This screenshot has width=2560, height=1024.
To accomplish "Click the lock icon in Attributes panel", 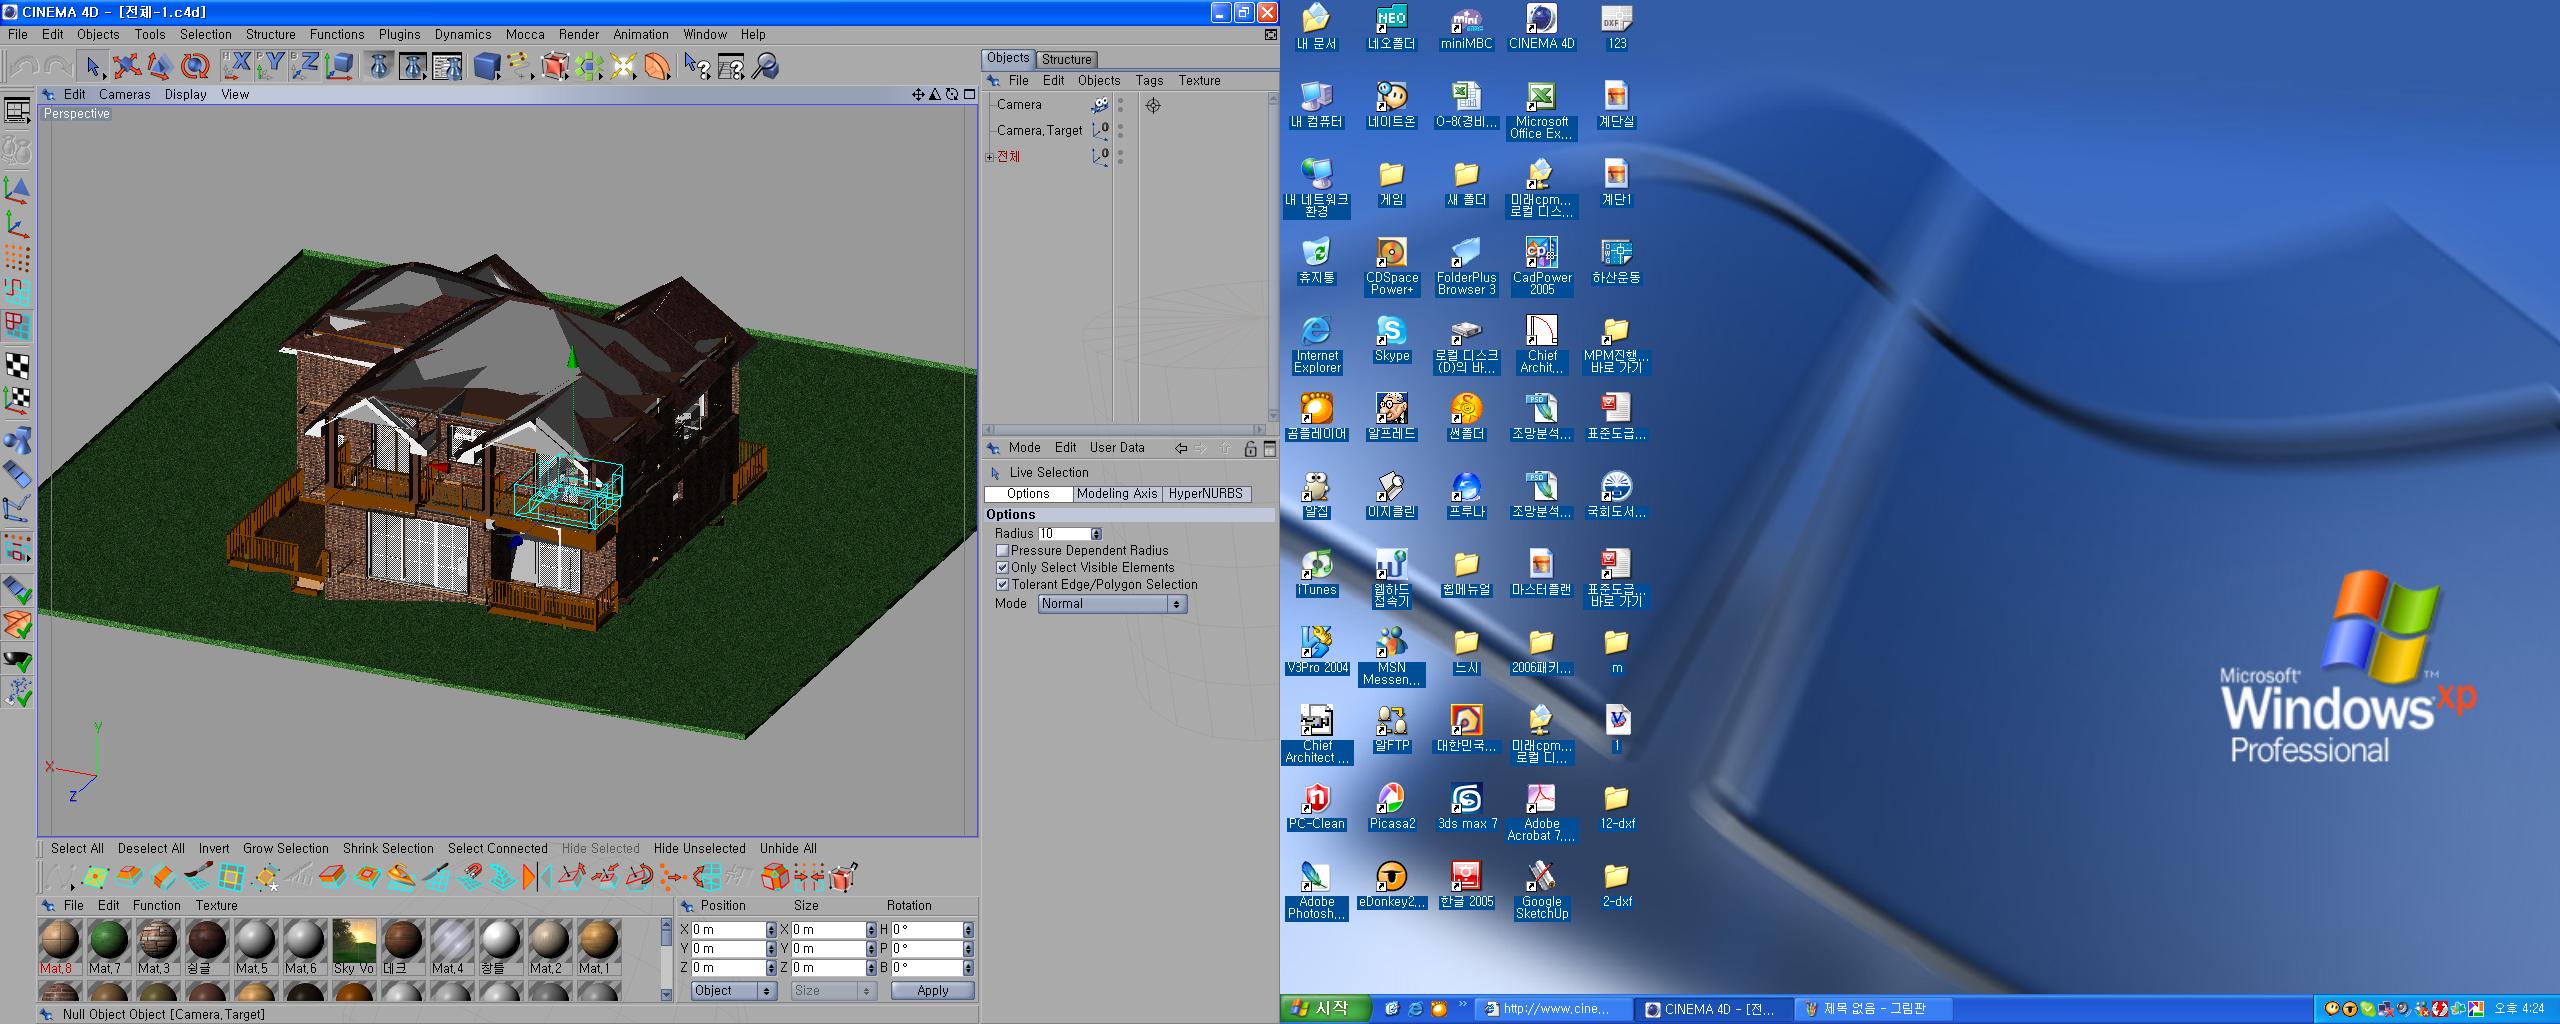I will (1250, 449).
